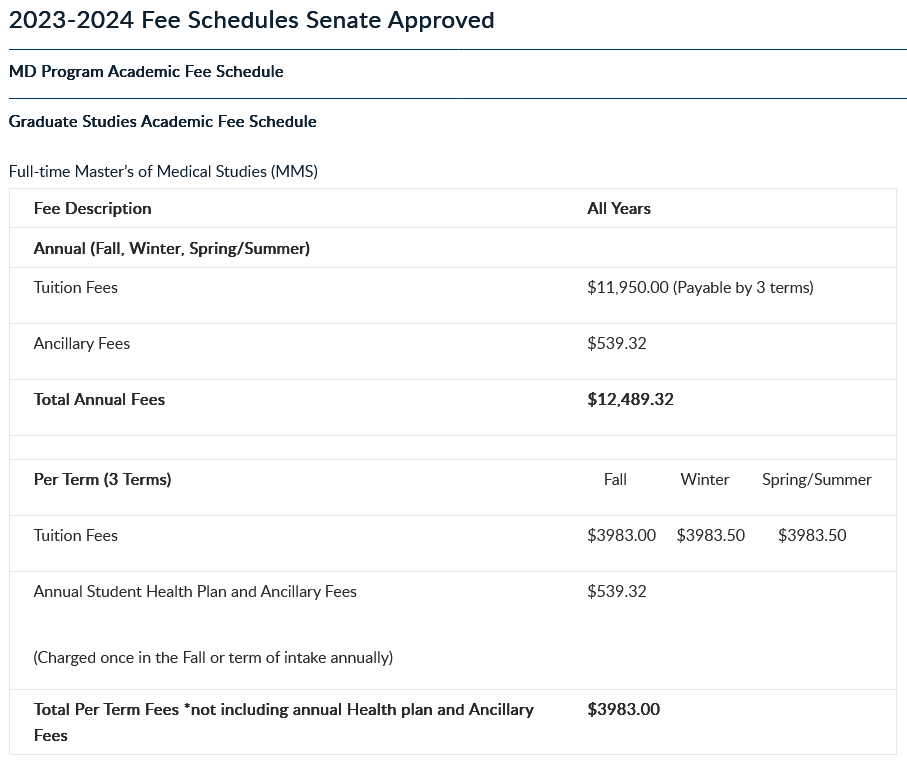Click the $12,489.32 total annual fees value
907x762 pixels.
tap(630, 400)
